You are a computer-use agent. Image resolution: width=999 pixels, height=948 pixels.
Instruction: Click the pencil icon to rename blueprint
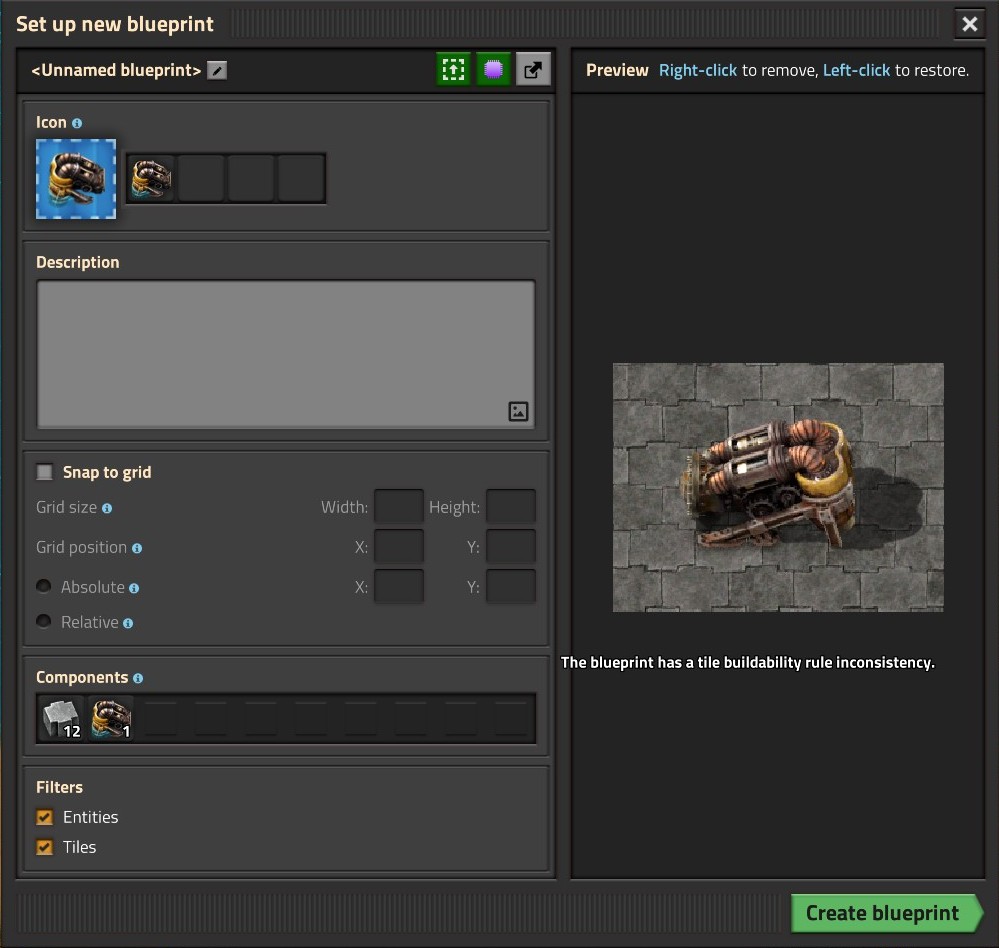point(216,70)
